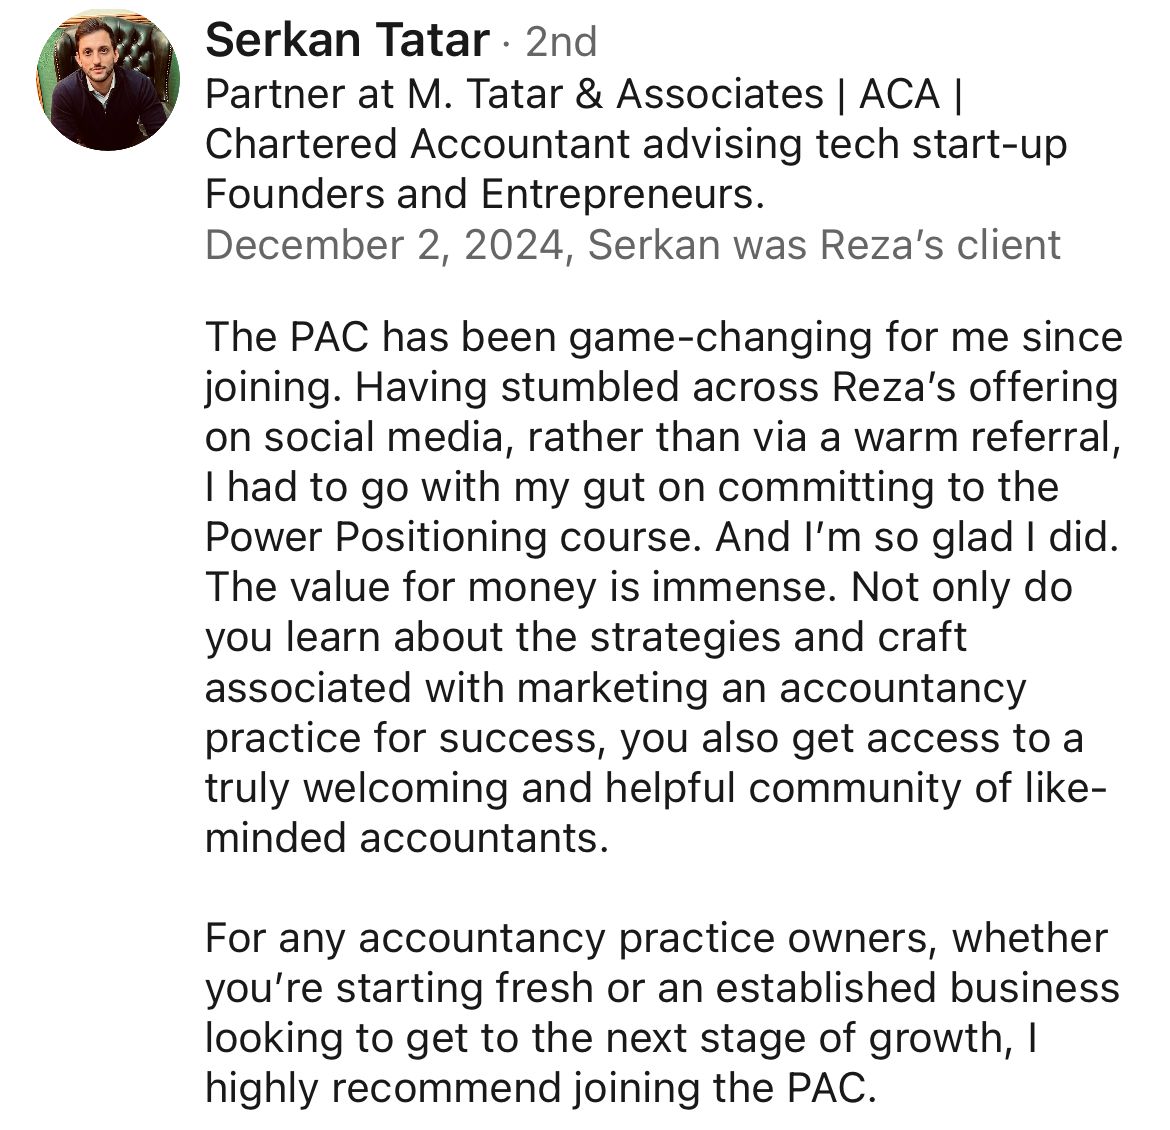The width and height of the screenshot is (1170, 1130).
Task: Click 'highly recommend joining the PAC.' line
Action: pyautogui.click(x=539, y=1089)
